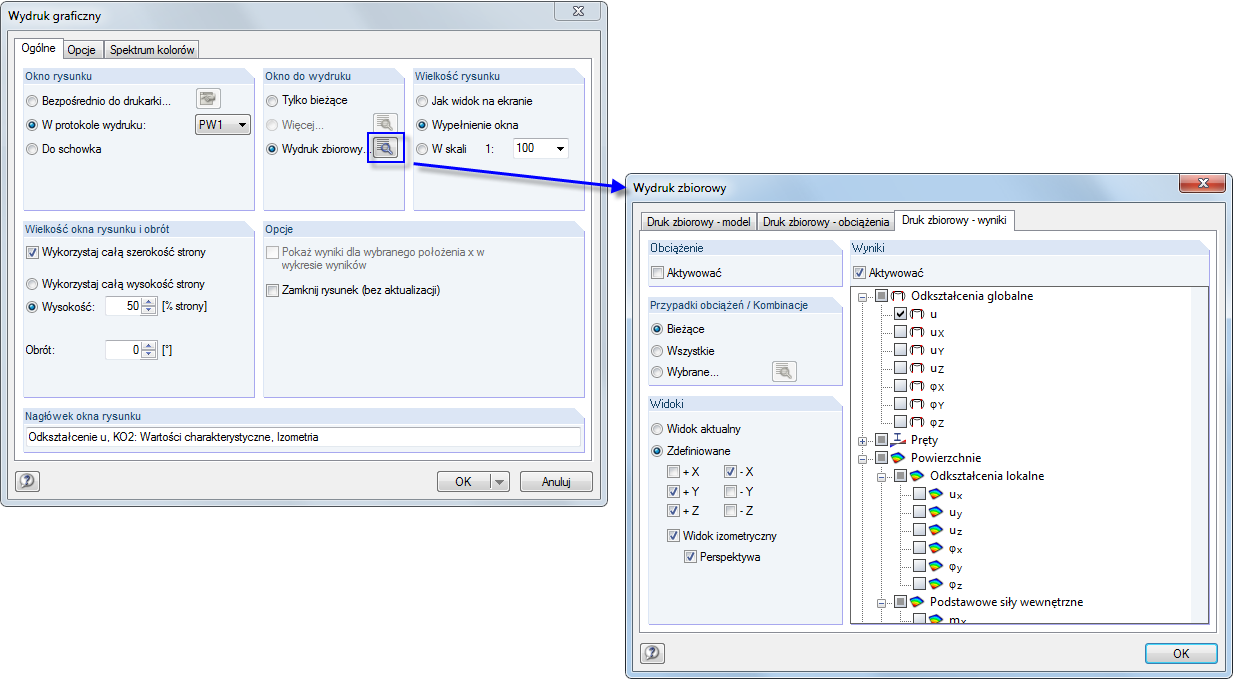Select Druk zbiorowy - wyniki tab
Viewport: 1234px width, 679px height.
click(956, 220)
